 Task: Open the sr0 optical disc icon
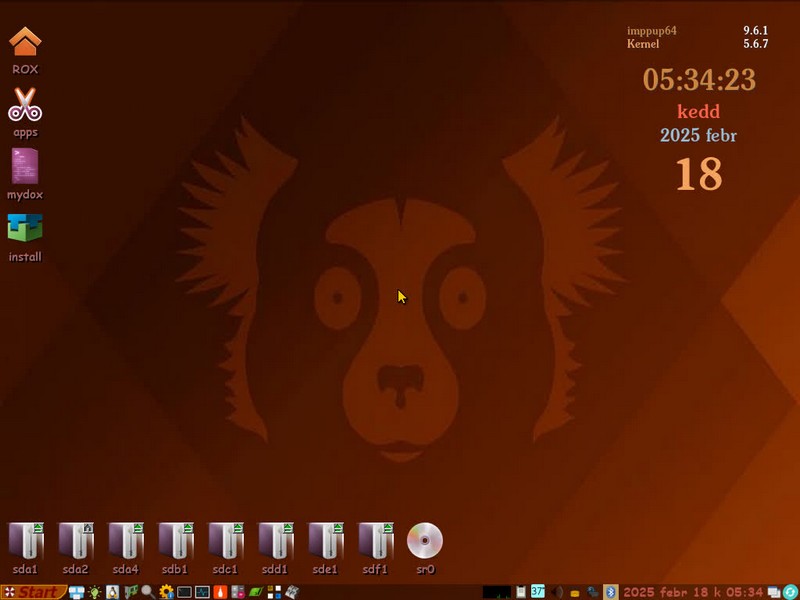point(425,541)
